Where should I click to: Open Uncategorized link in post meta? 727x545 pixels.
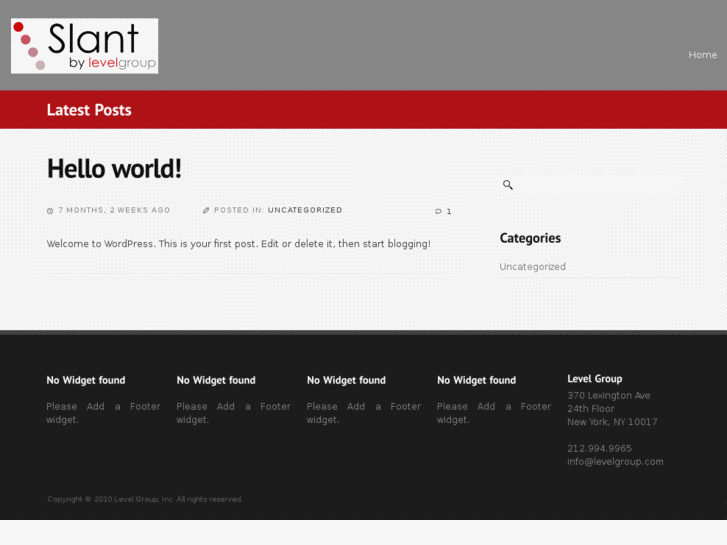305,211
